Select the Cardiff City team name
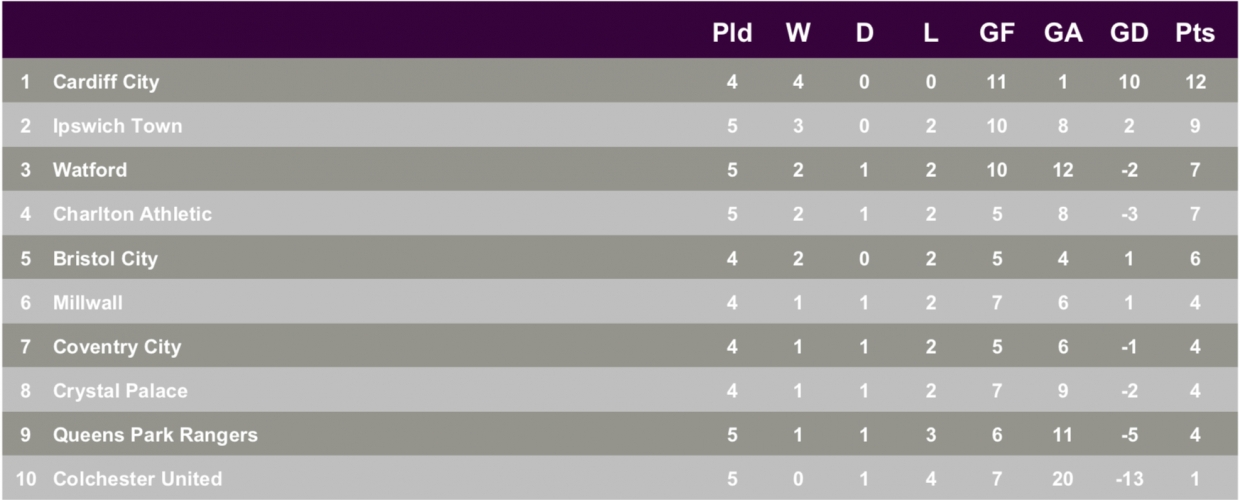The width and height of the screenshot is (1240, 500). coord(105,82)
